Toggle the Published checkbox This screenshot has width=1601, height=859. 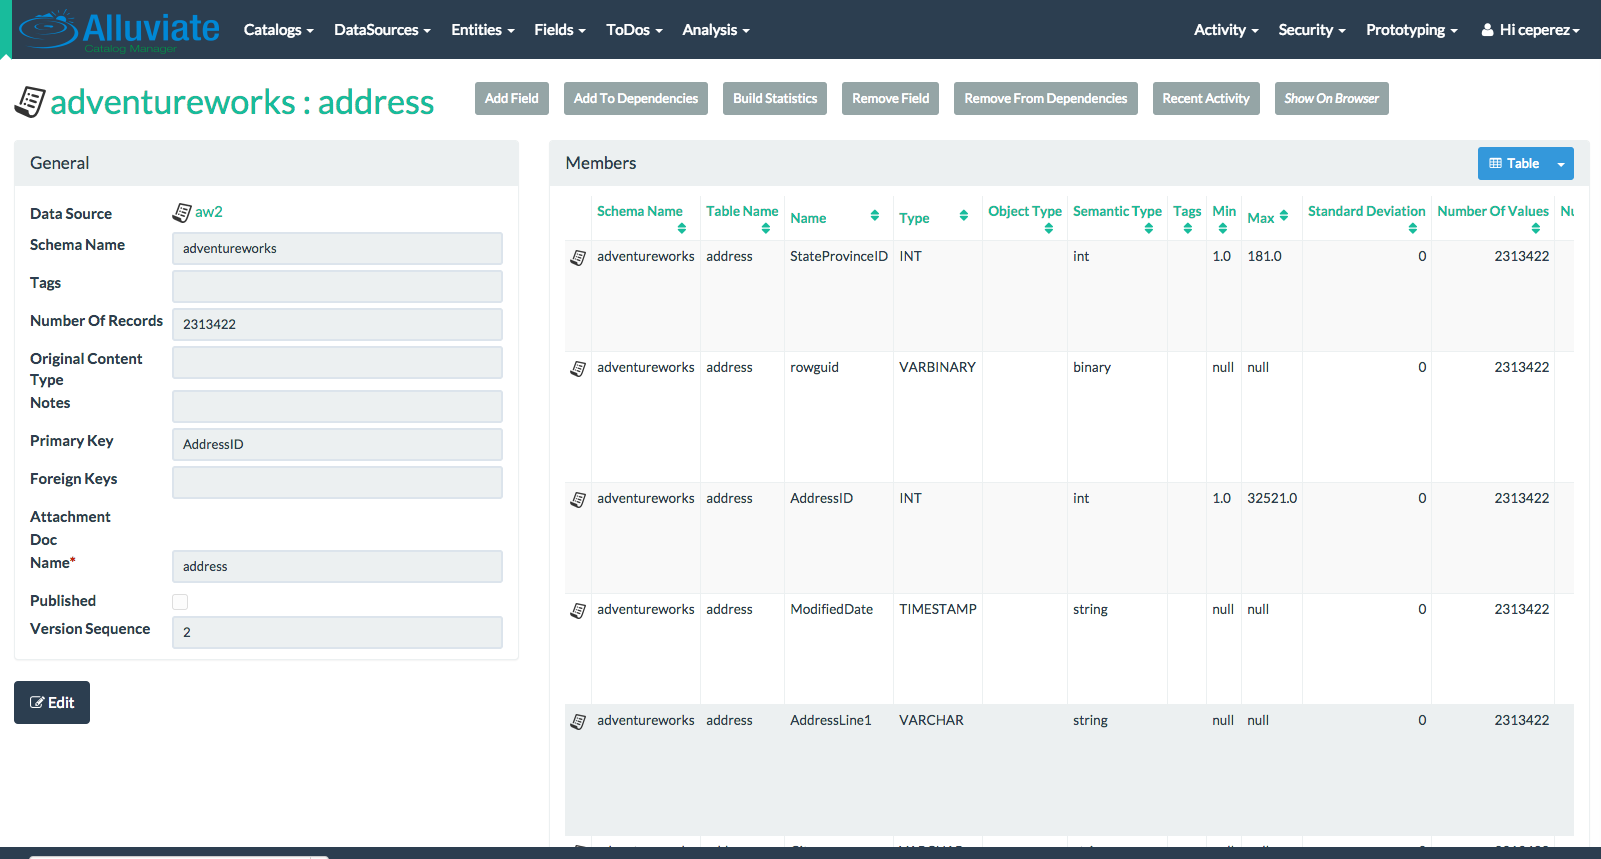pos(180,602)
